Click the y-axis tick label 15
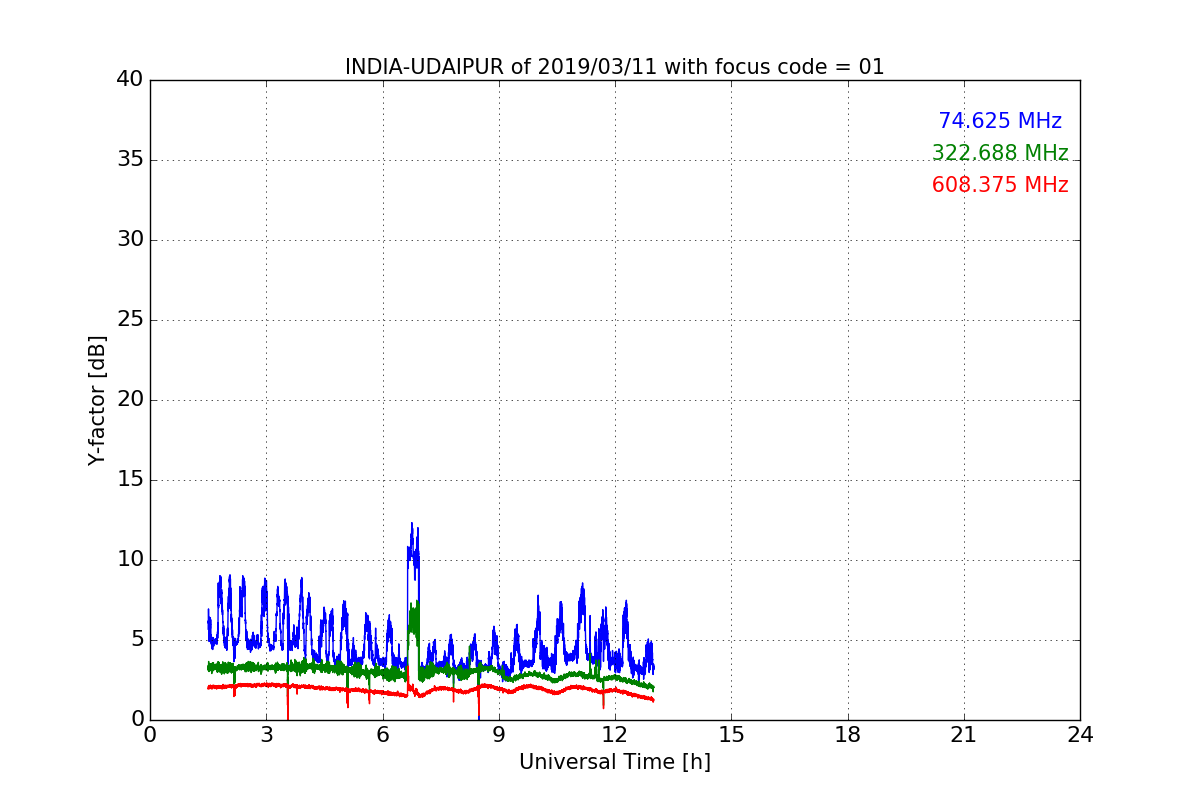Screen dimensions: 1200x800 coord(130,480)
